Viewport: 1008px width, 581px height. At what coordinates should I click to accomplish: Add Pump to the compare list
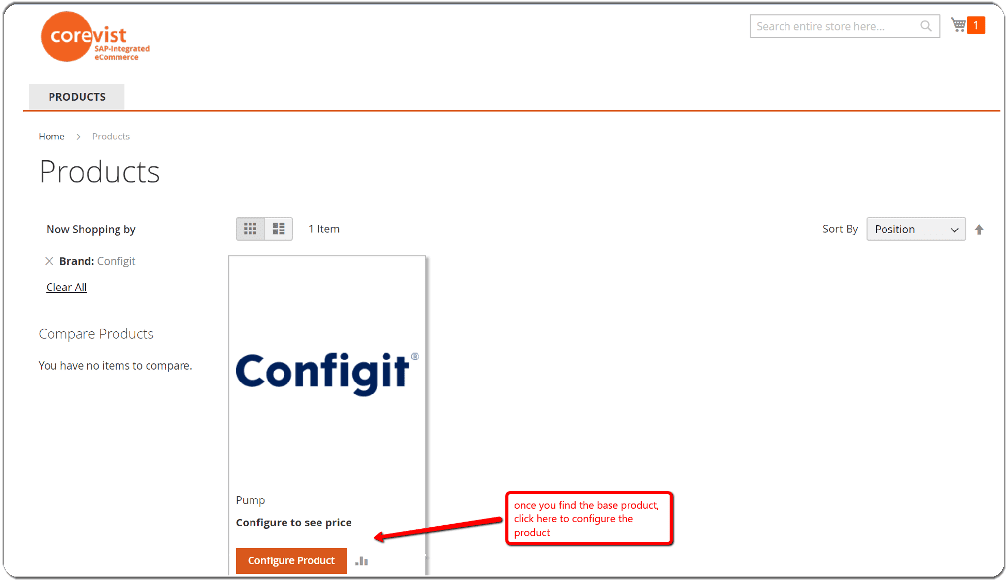(361, 561)
